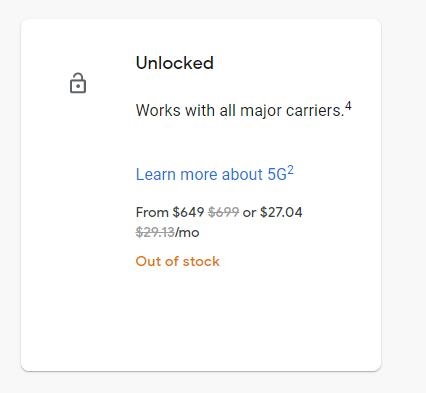This screenshot has width=426, height=393.
Task: Open the Learn more about 5G link
Action: (215, 174)
